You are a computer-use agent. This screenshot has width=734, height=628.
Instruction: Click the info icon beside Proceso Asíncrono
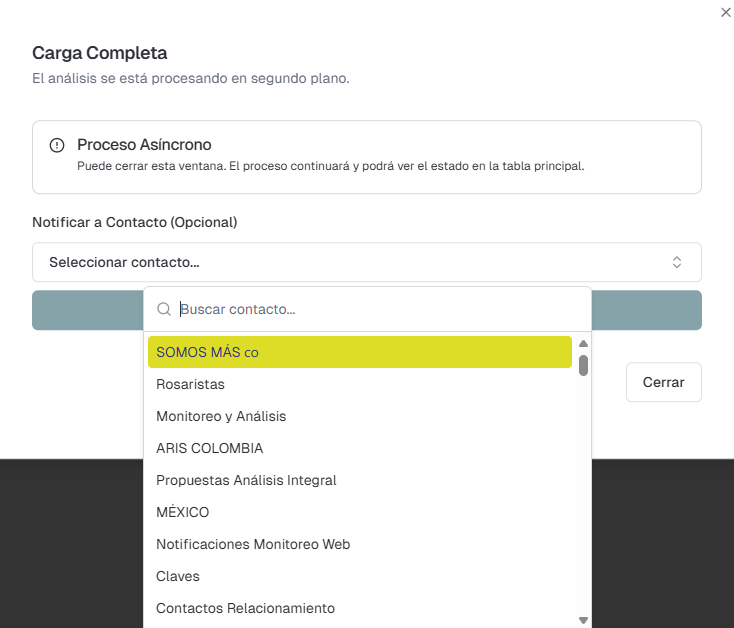57,145
